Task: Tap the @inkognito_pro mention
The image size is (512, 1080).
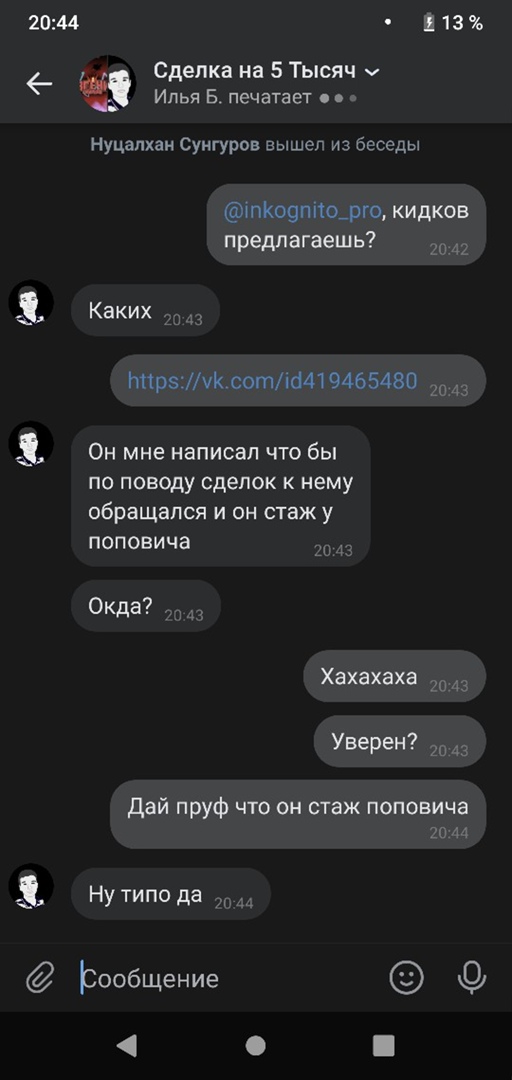Action: [x=302, y=211]
